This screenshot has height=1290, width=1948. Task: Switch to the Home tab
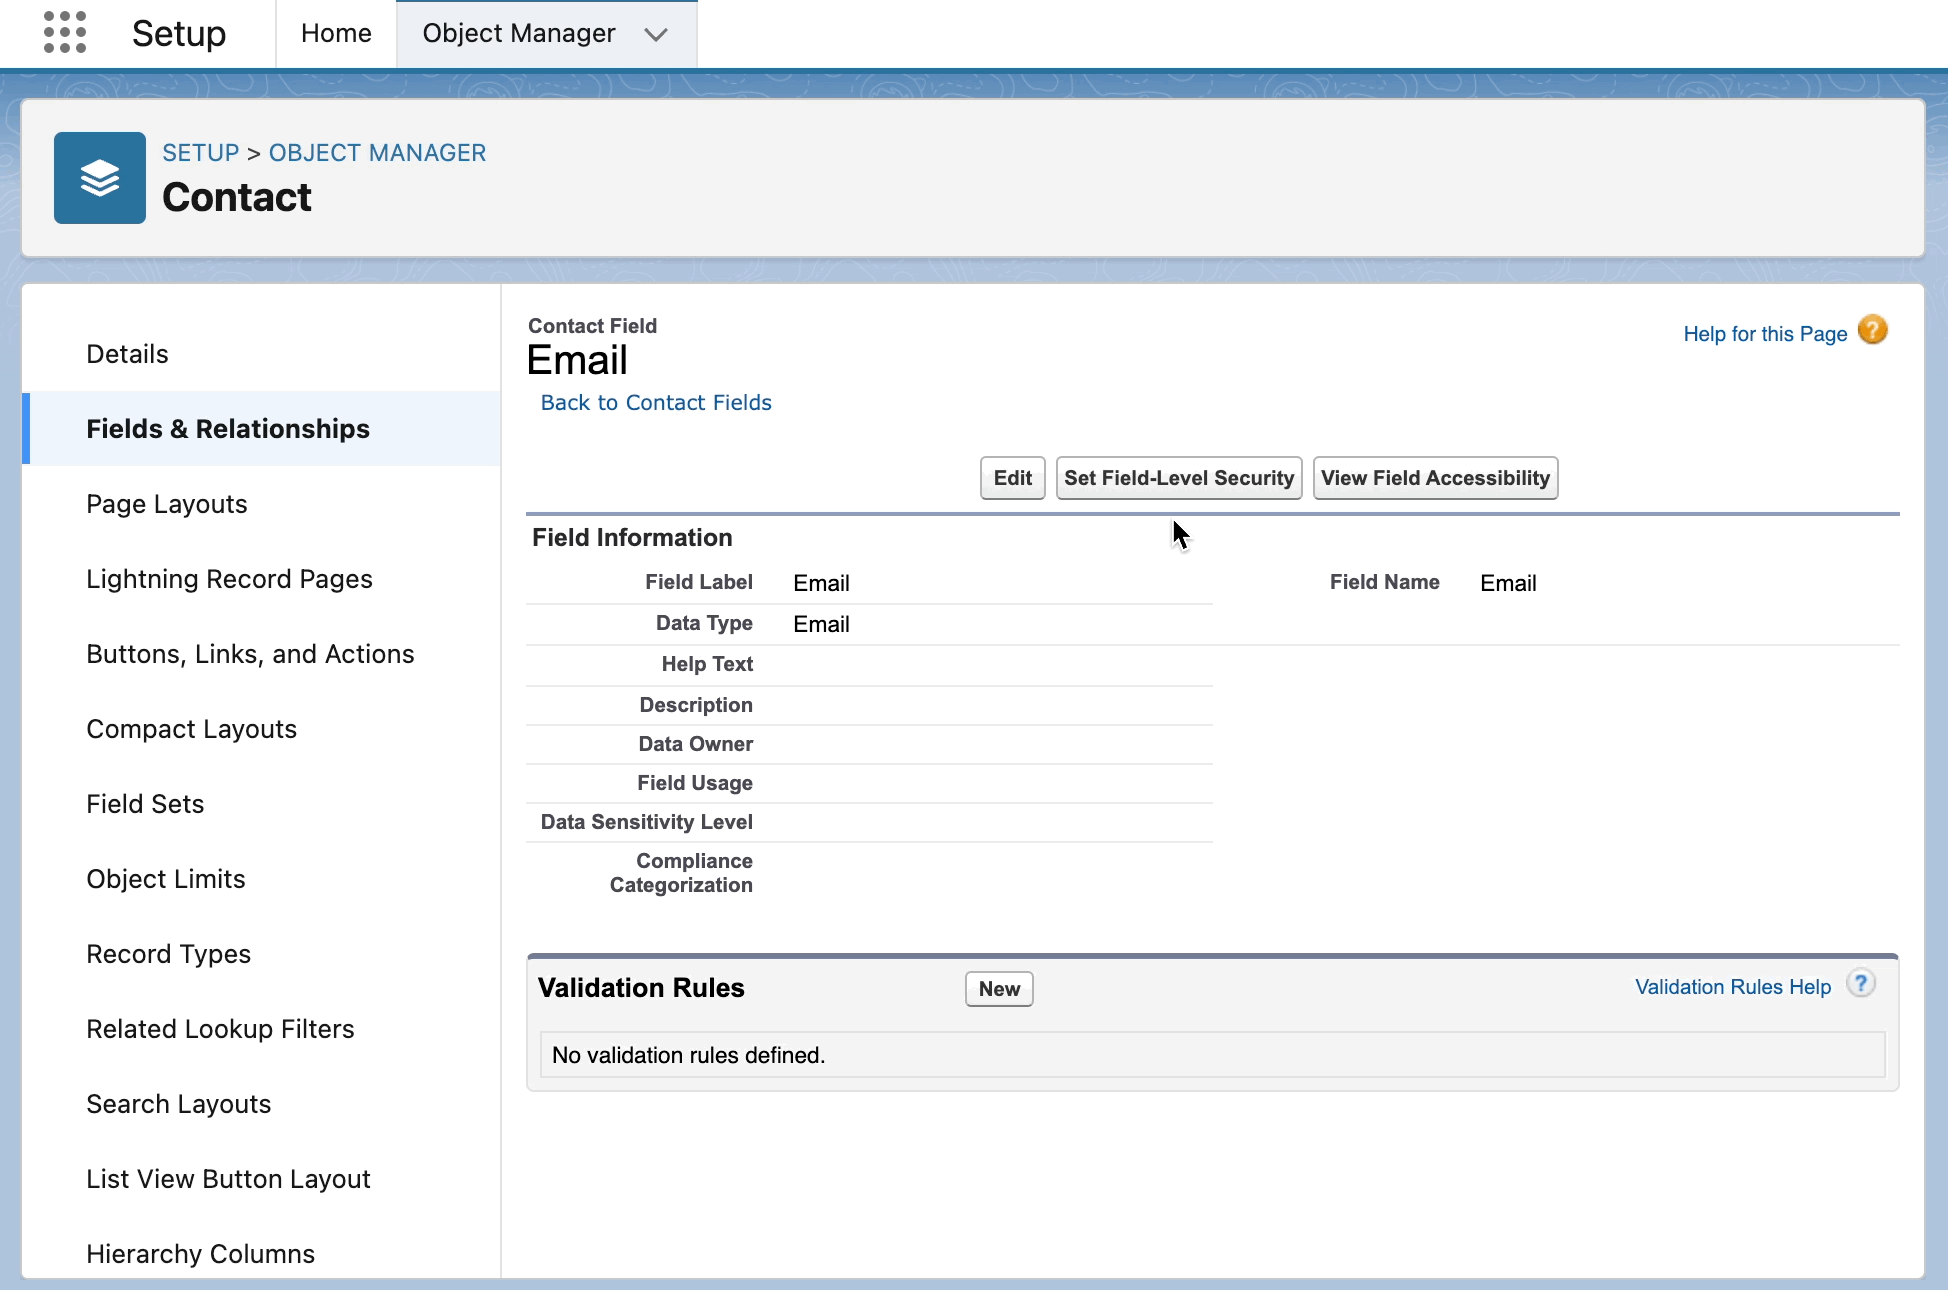(336, 34)
